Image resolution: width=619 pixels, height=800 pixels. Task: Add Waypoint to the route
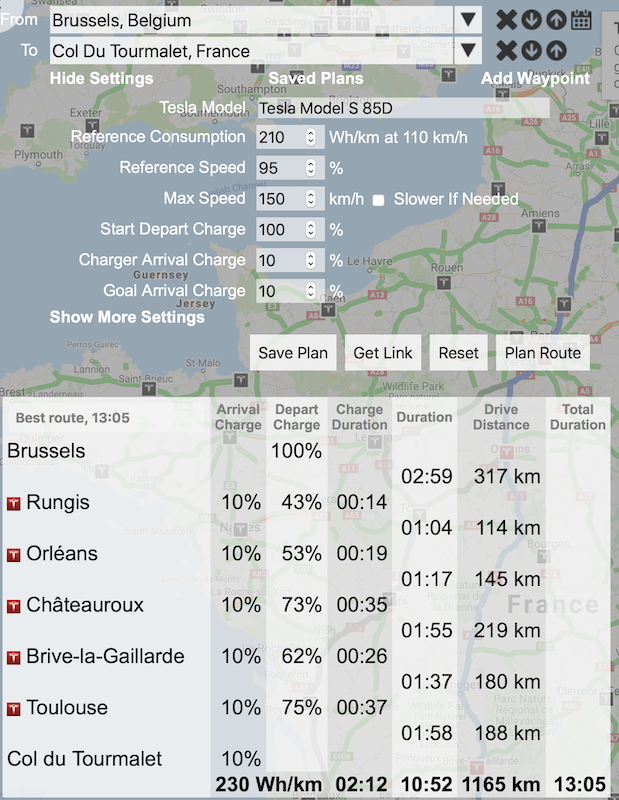(535, 79)
